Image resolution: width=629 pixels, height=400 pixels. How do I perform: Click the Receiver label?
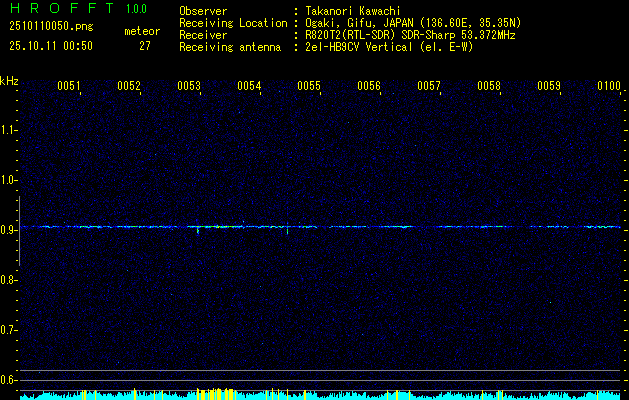203,35
